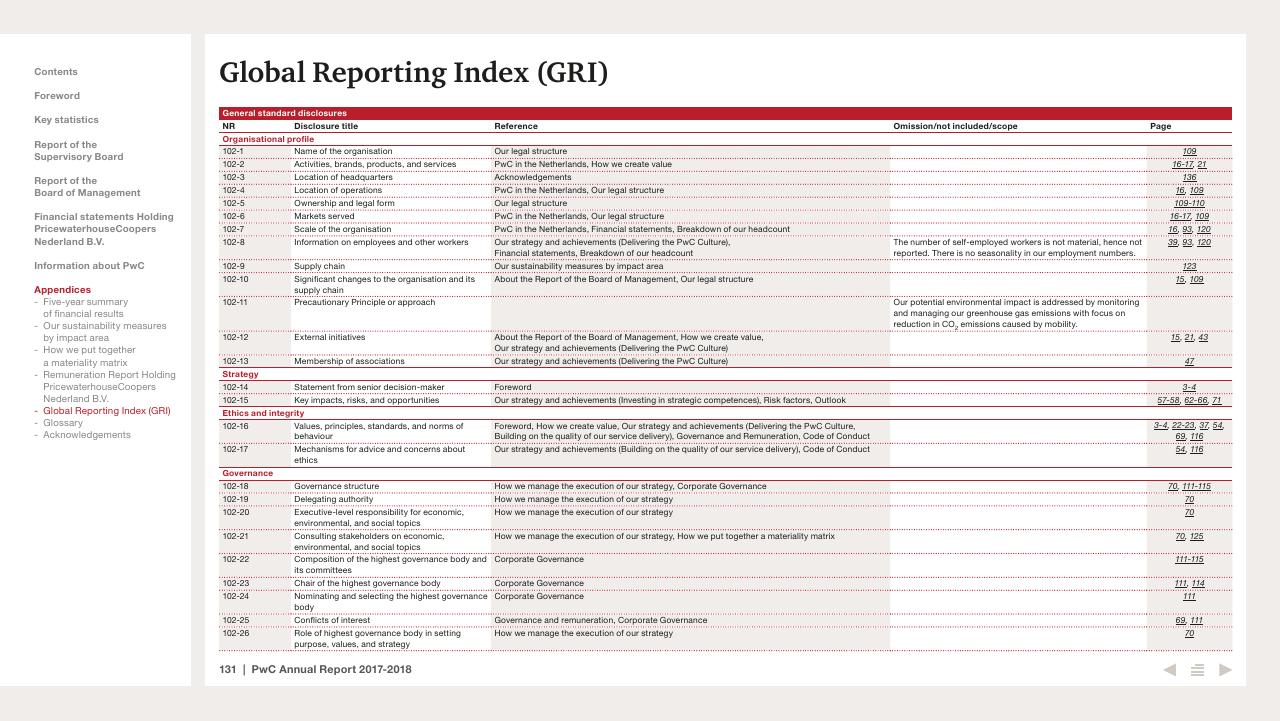1280x721 pixels.
Task: Follow page 109-110 link for Ownership and legal form
Action: point(1189,204)
